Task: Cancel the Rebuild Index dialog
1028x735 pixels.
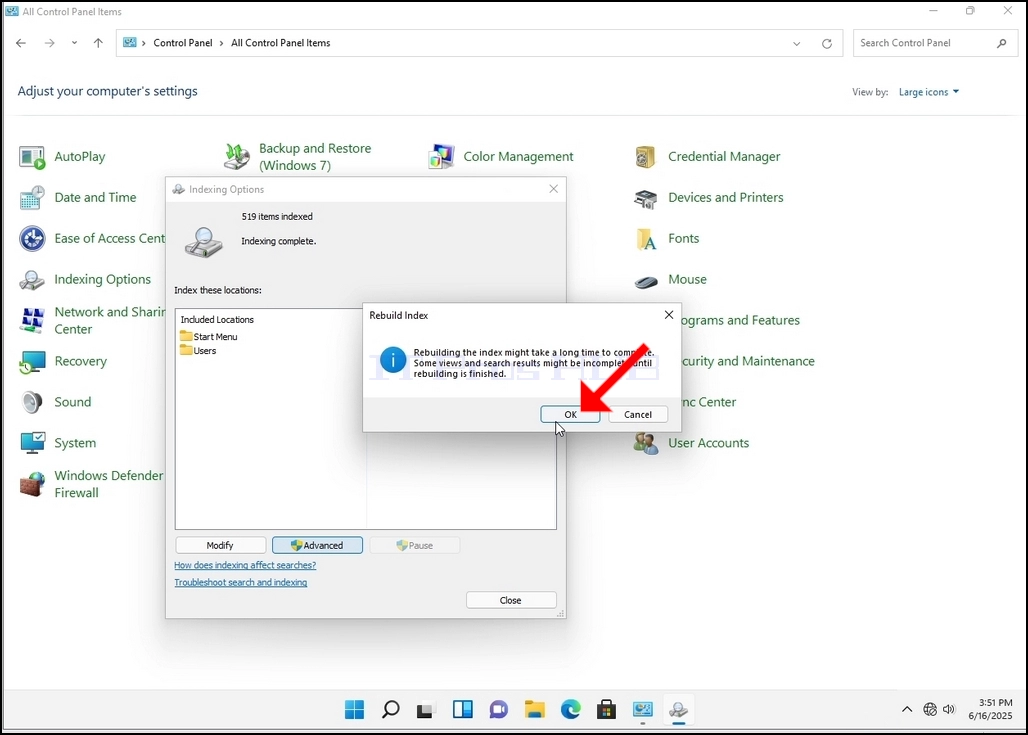Action: click(638, 414)
